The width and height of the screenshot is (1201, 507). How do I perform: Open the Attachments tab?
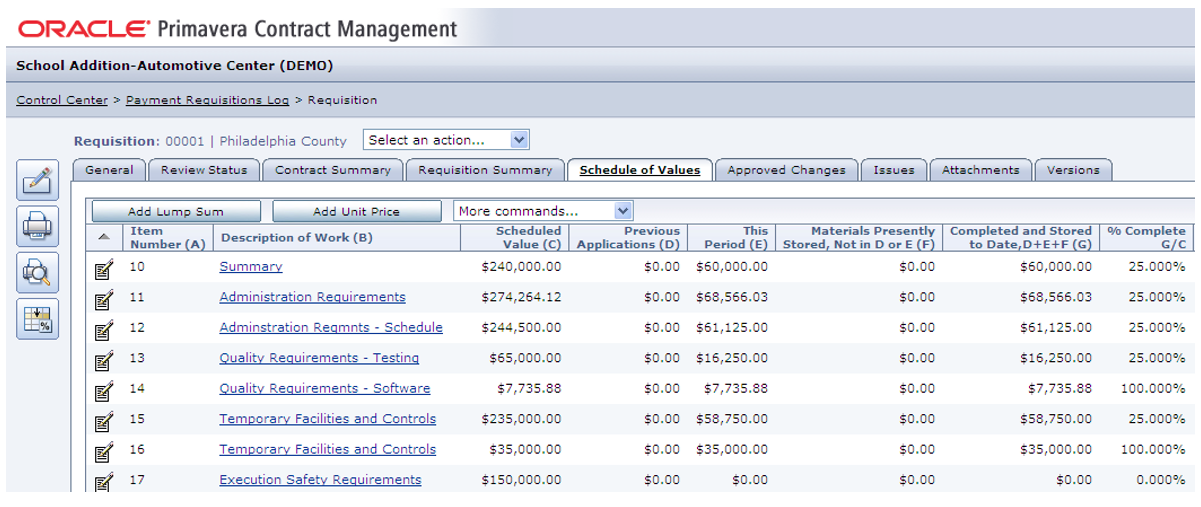[x=981, y=170]
